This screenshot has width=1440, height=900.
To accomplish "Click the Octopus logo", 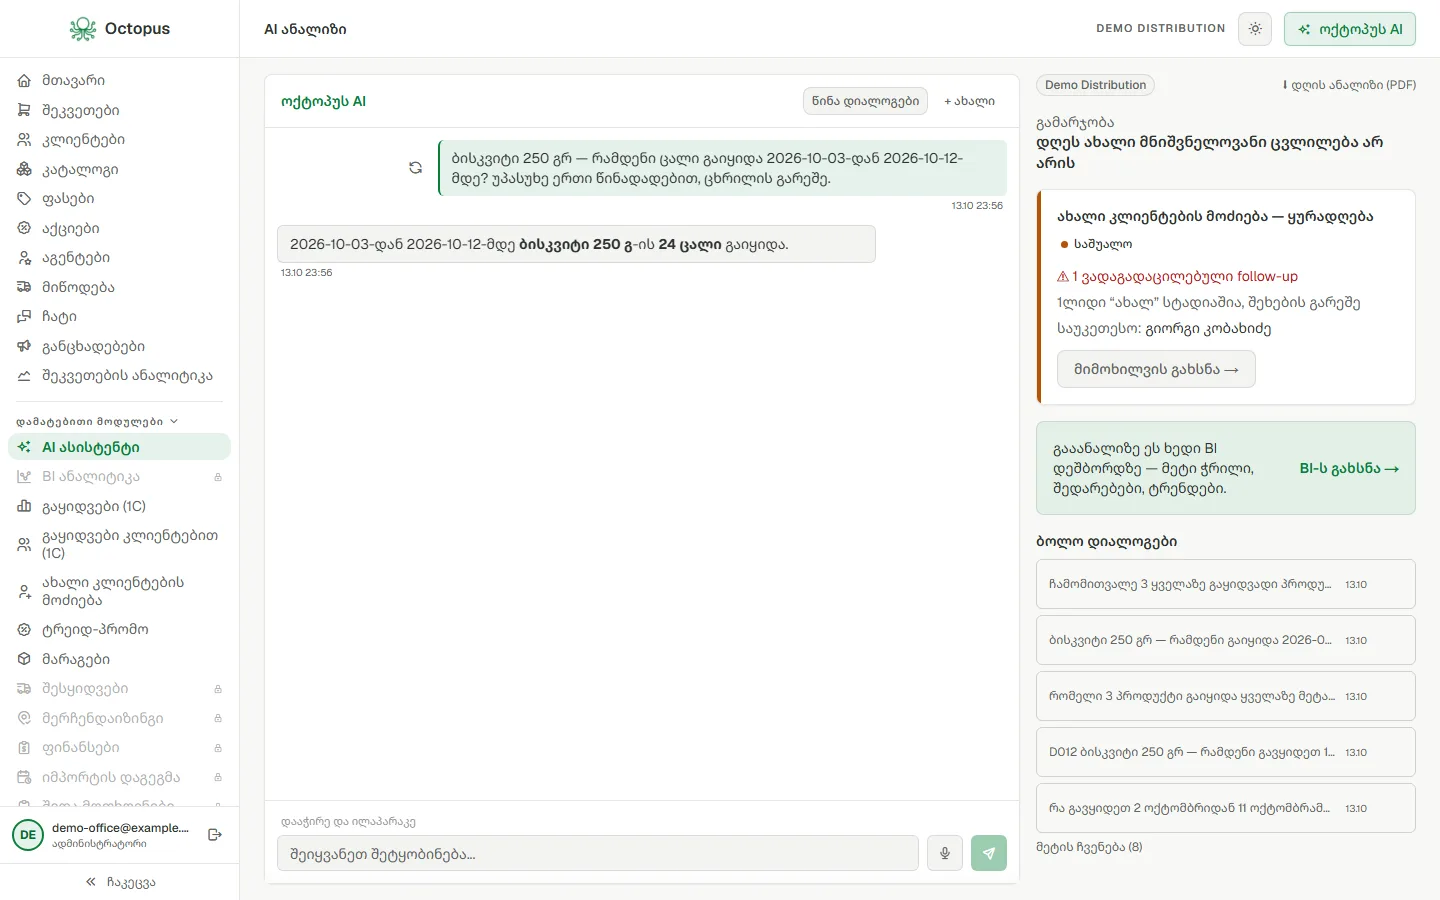I will pos(120,29).
